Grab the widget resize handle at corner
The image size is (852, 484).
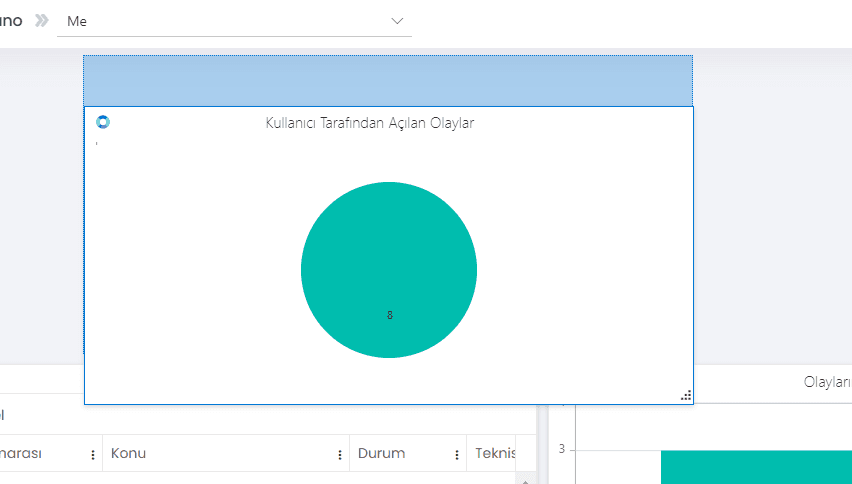(x=686, y=395)
